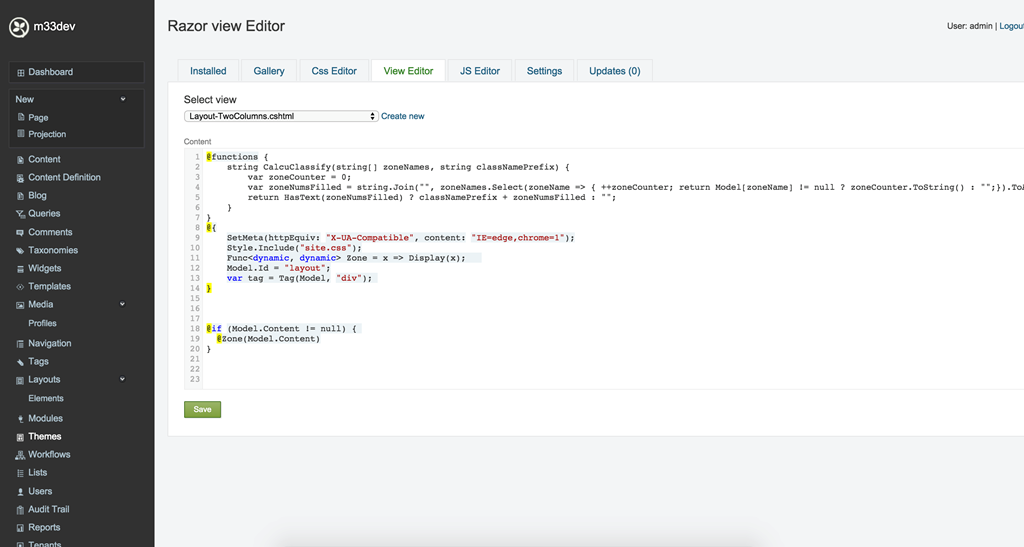Click the Dashboard icon in sidebar
The image size is (1024, 547).
pos(21,73)
